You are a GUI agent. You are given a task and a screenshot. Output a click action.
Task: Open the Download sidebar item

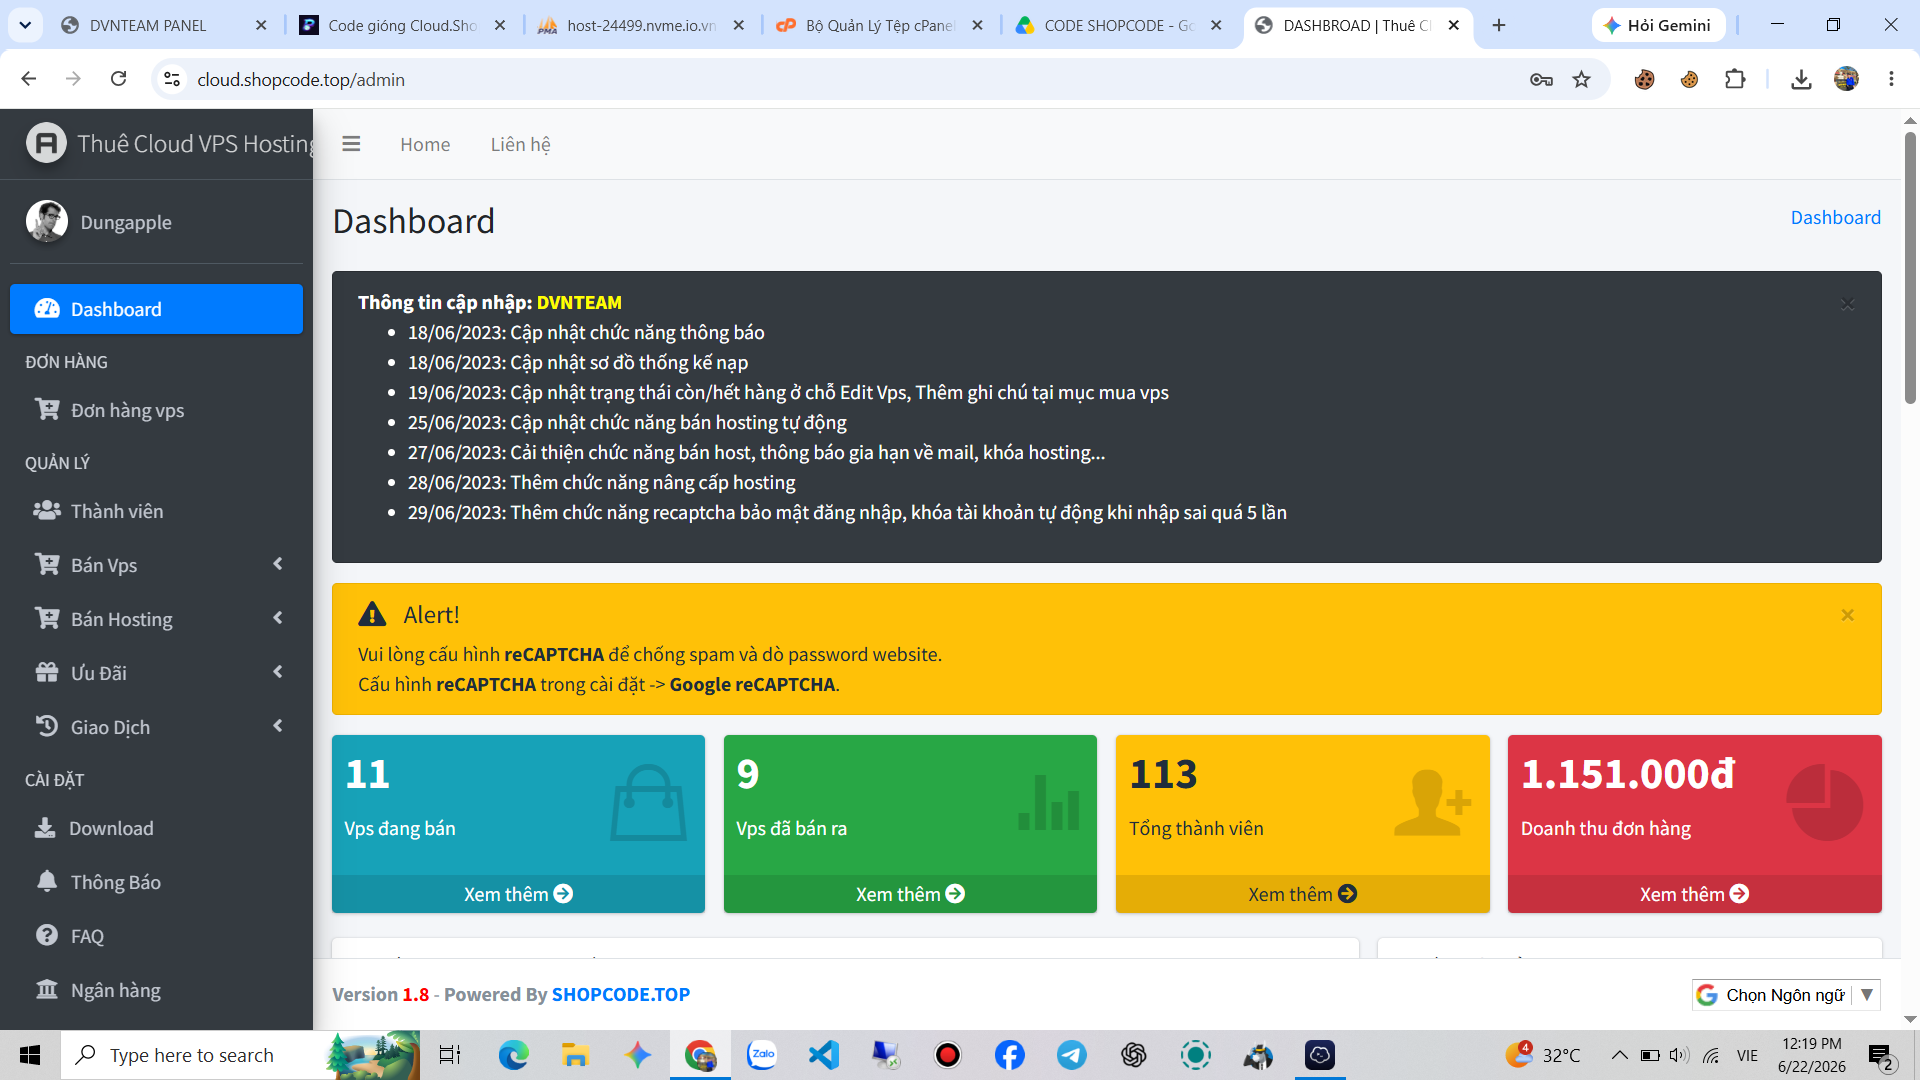[x=156, y=828]
